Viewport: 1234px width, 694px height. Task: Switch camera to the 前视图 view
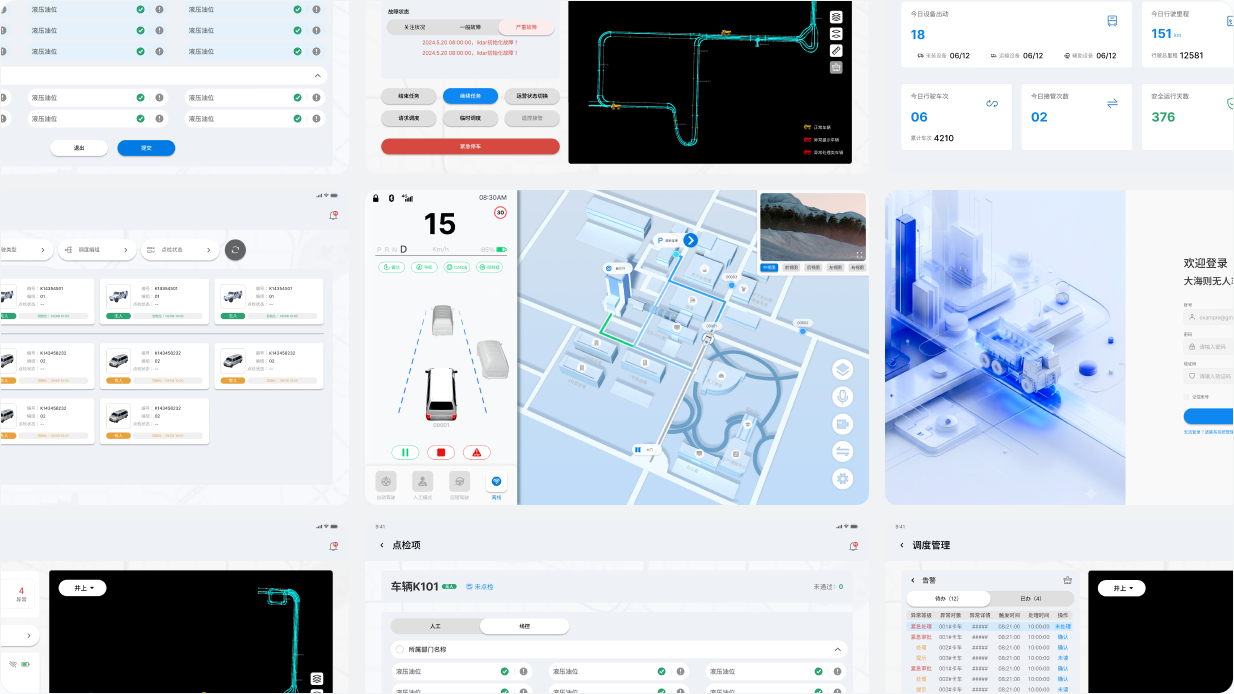tap(790, 267)
